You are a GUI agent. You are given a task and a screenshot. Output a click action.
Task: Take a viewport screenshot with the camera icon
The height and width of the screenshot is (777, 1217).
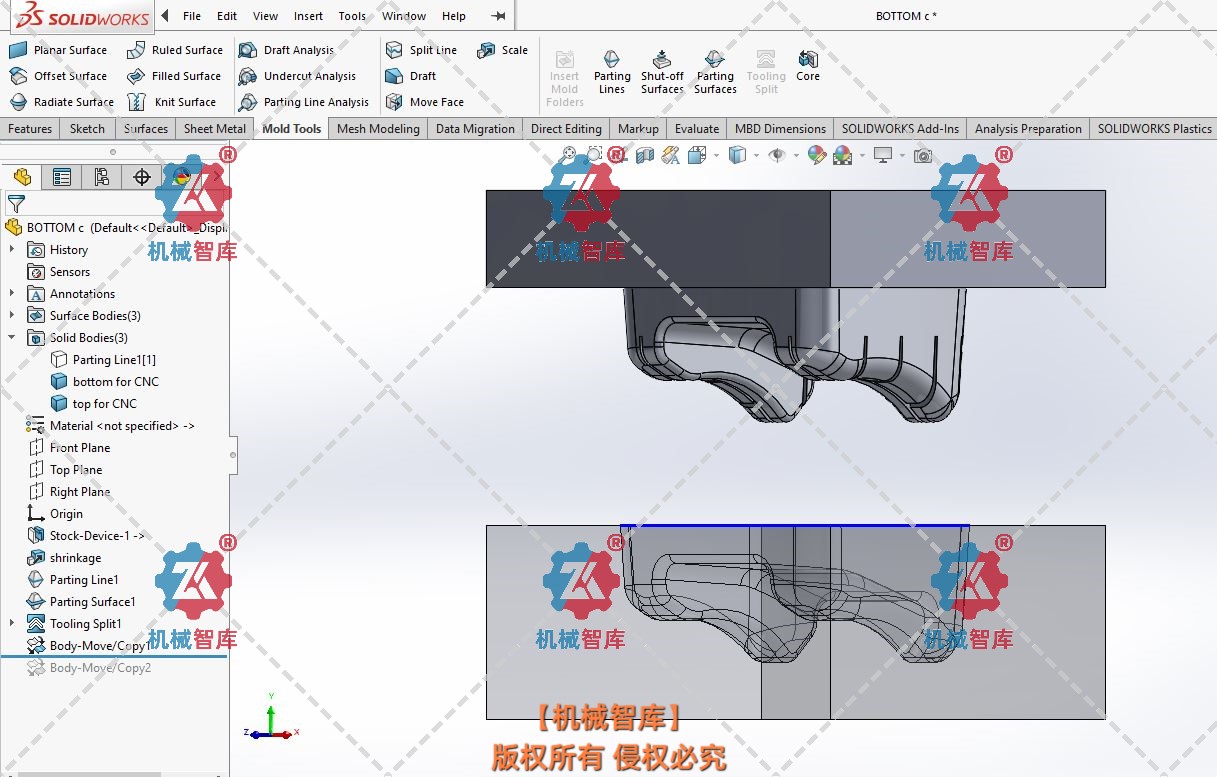click(x=923, y=155)
